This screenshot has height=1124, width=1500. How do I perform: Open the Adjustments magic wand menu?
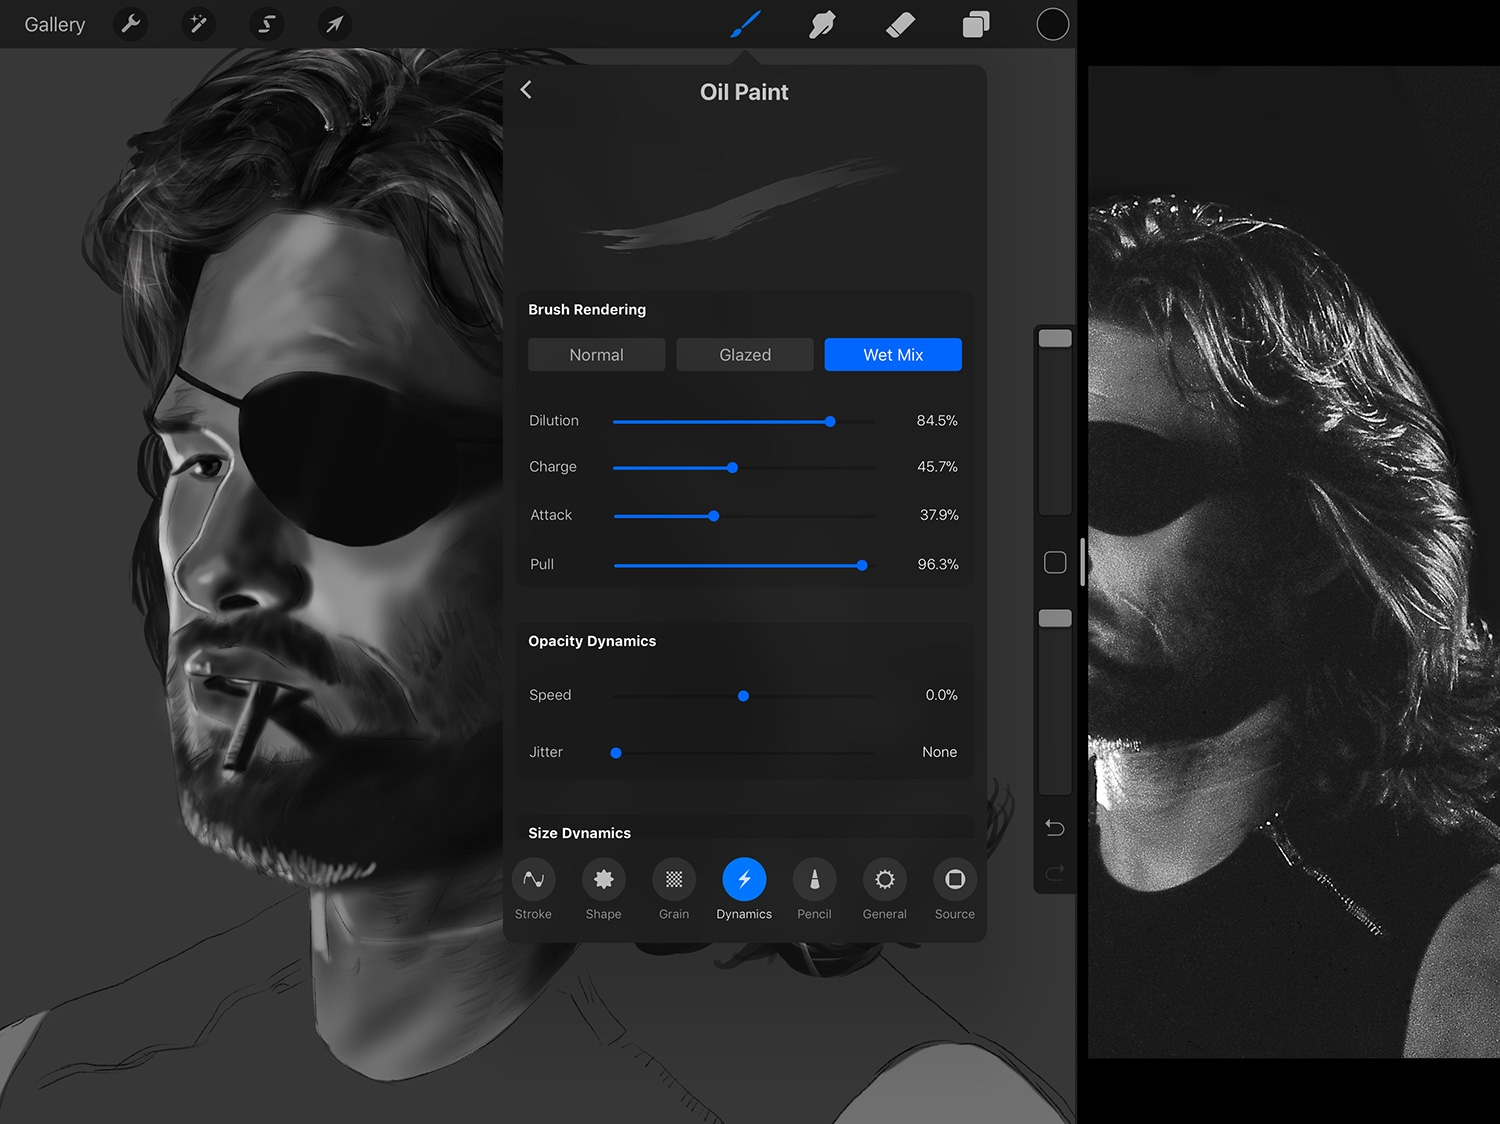198,24
